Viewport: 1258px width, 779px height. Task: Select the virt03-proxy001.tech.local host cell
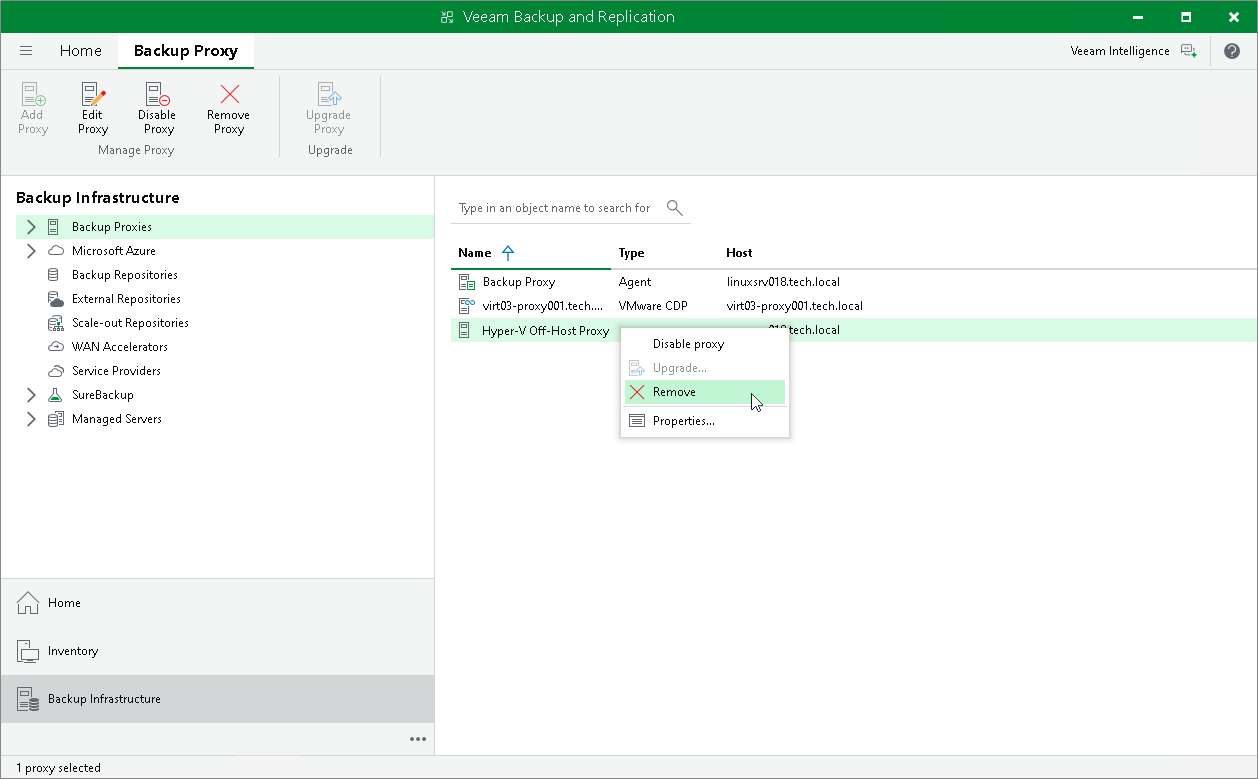[x=794, y=306]
